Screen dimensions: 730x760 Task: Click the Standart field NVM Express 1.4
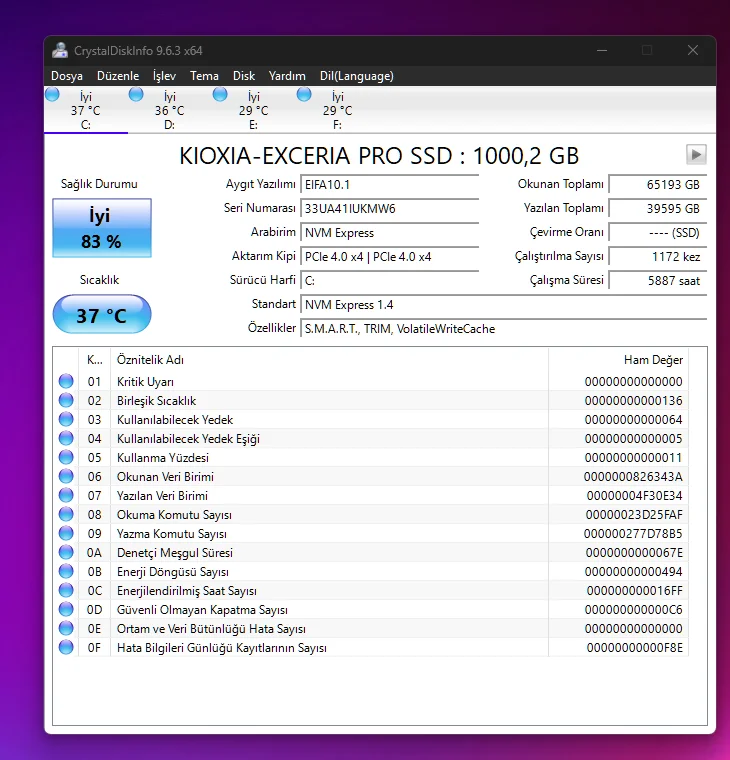(x=503, y=304)
